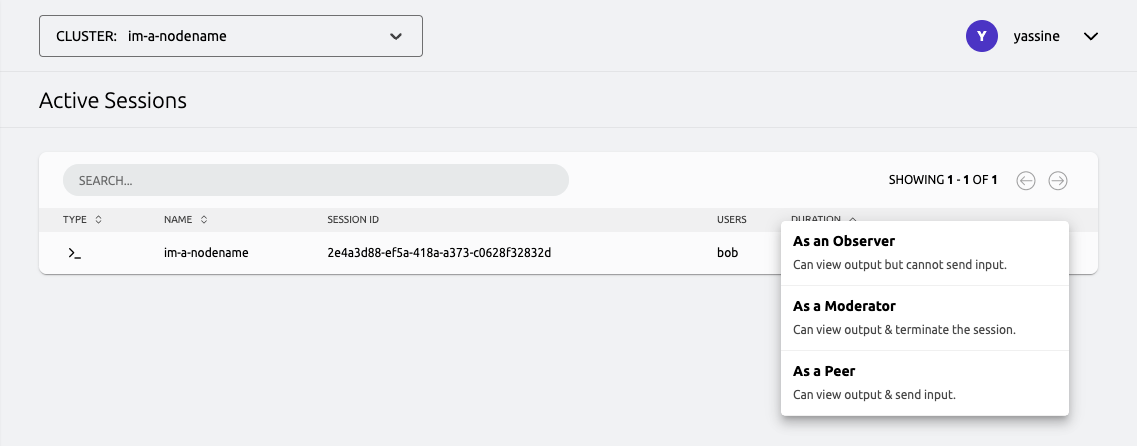Go to the previous page of sessions

1025,180
